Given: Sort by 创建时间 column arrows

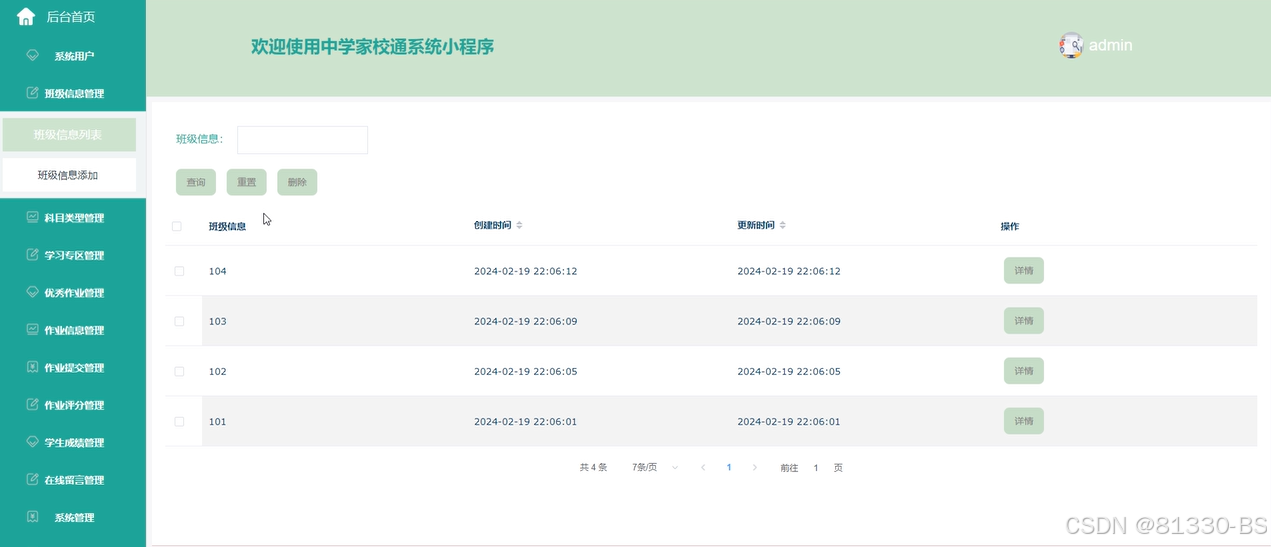Looking at the screenshot, I should [x=519, y=225].
